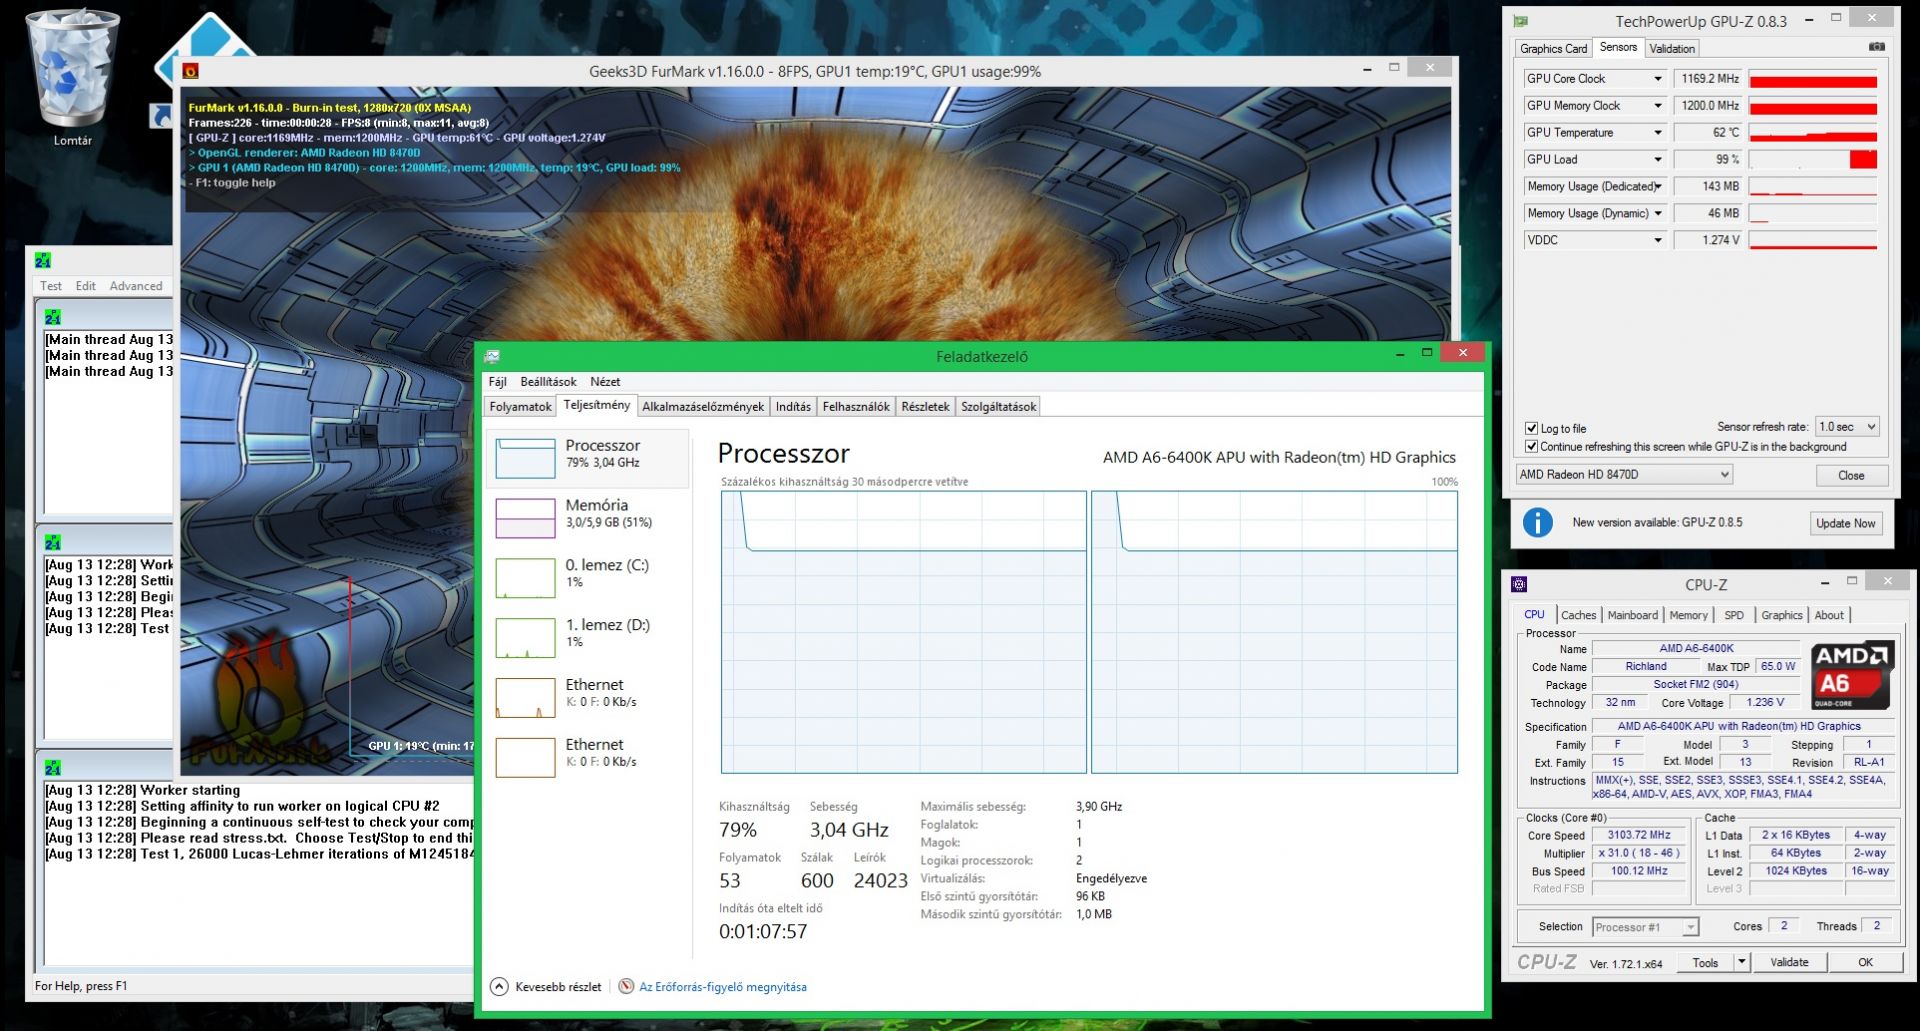Click the Kevesebb részlet collapse arrow icon
This screenshot has height=1031, width=1920.
(500, 987)
